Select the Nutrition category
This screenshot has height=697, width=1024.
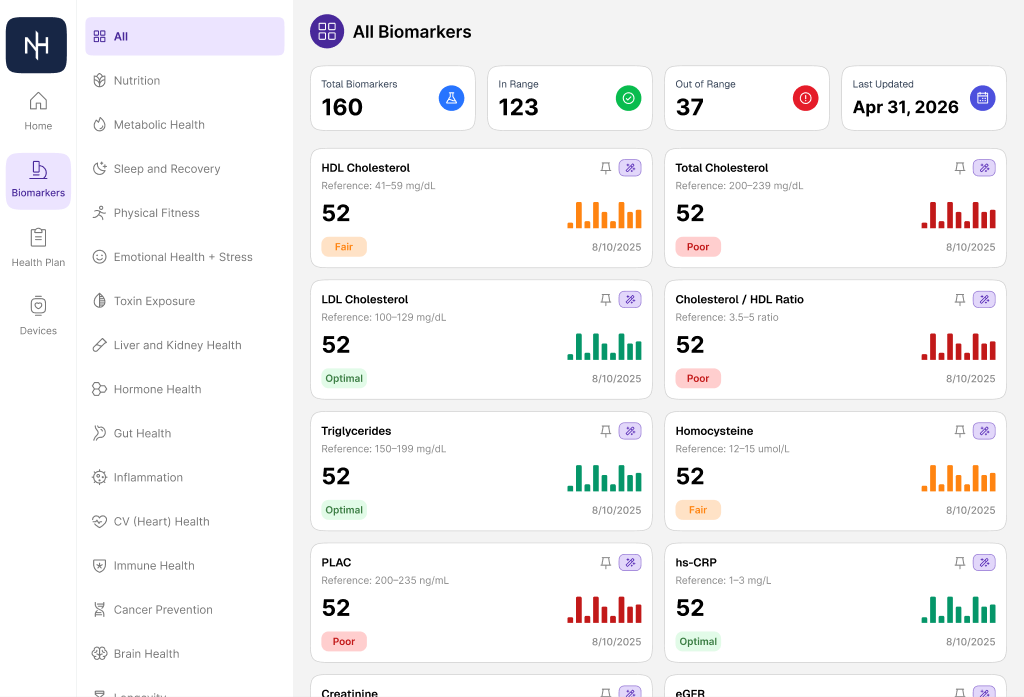[185, 80]
